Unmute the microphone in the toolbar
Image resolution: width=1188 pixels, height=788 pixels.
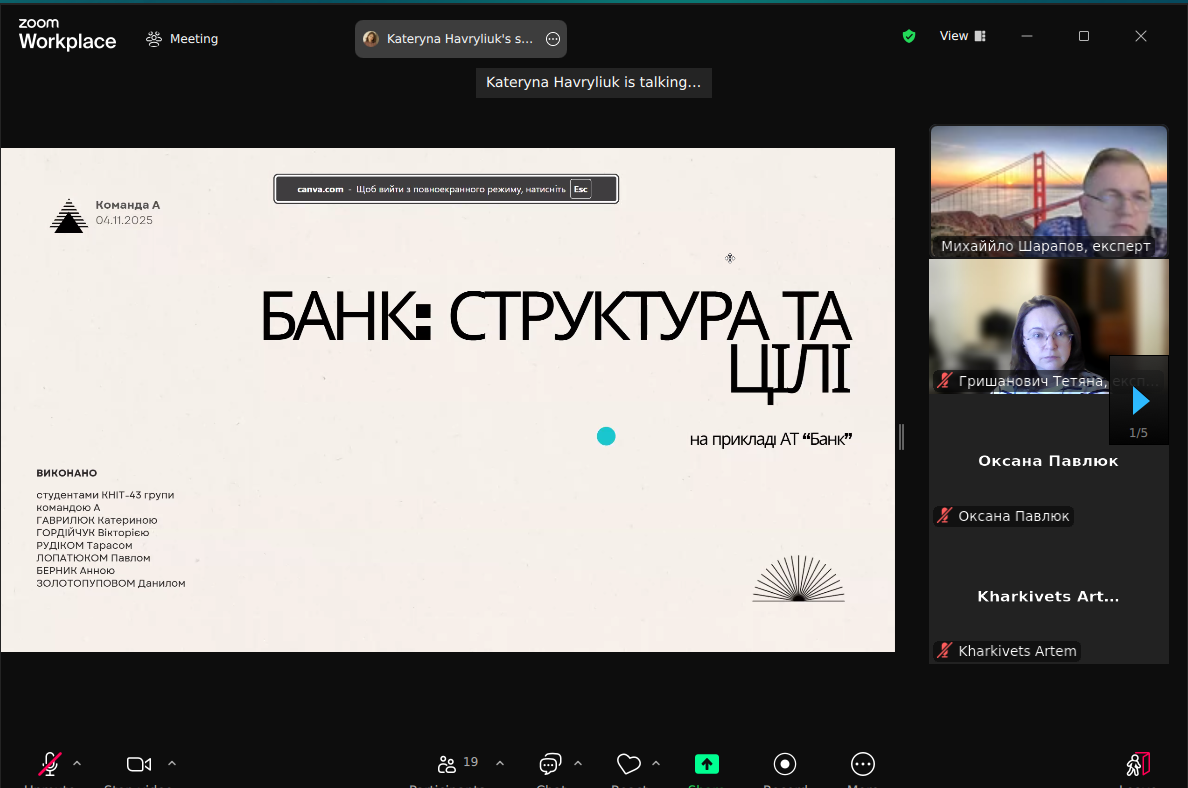(x=49, y=765)
